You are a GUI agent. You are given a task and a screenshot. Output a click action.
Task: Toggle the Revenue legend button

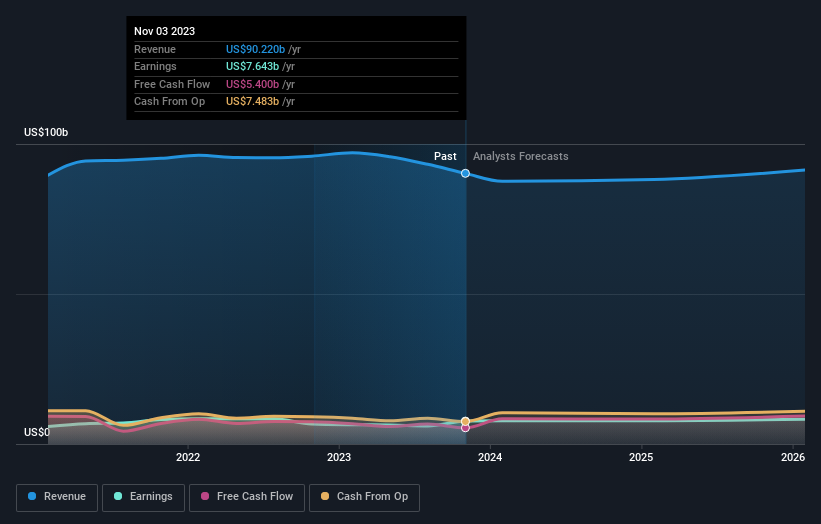57,497
